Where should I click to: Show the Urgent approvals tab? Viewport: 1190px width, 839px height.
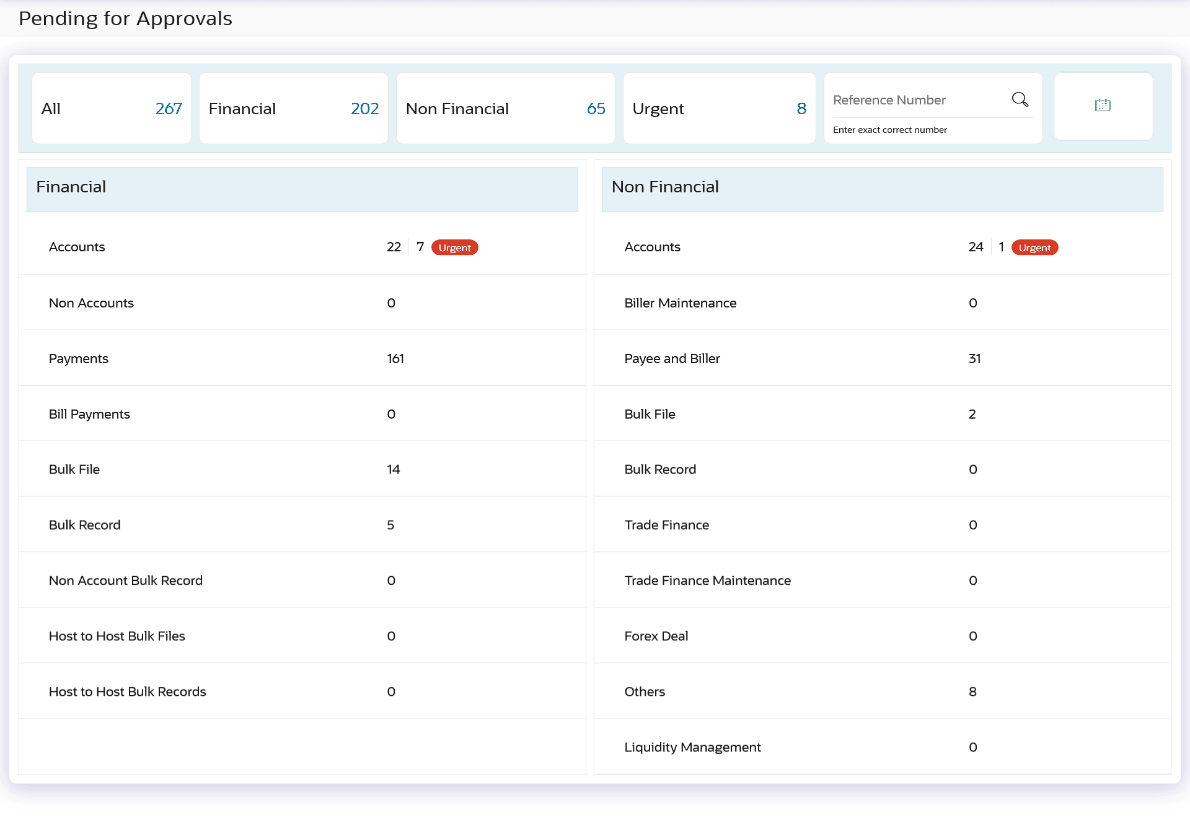[x=719, y=108]
